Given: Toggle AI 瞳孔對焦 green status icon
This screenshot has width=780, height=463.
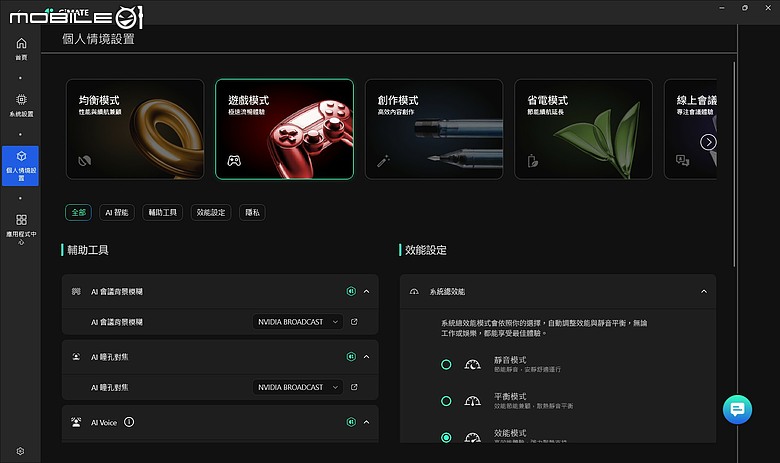Looking at the screenshot, I should coord(351,357).
